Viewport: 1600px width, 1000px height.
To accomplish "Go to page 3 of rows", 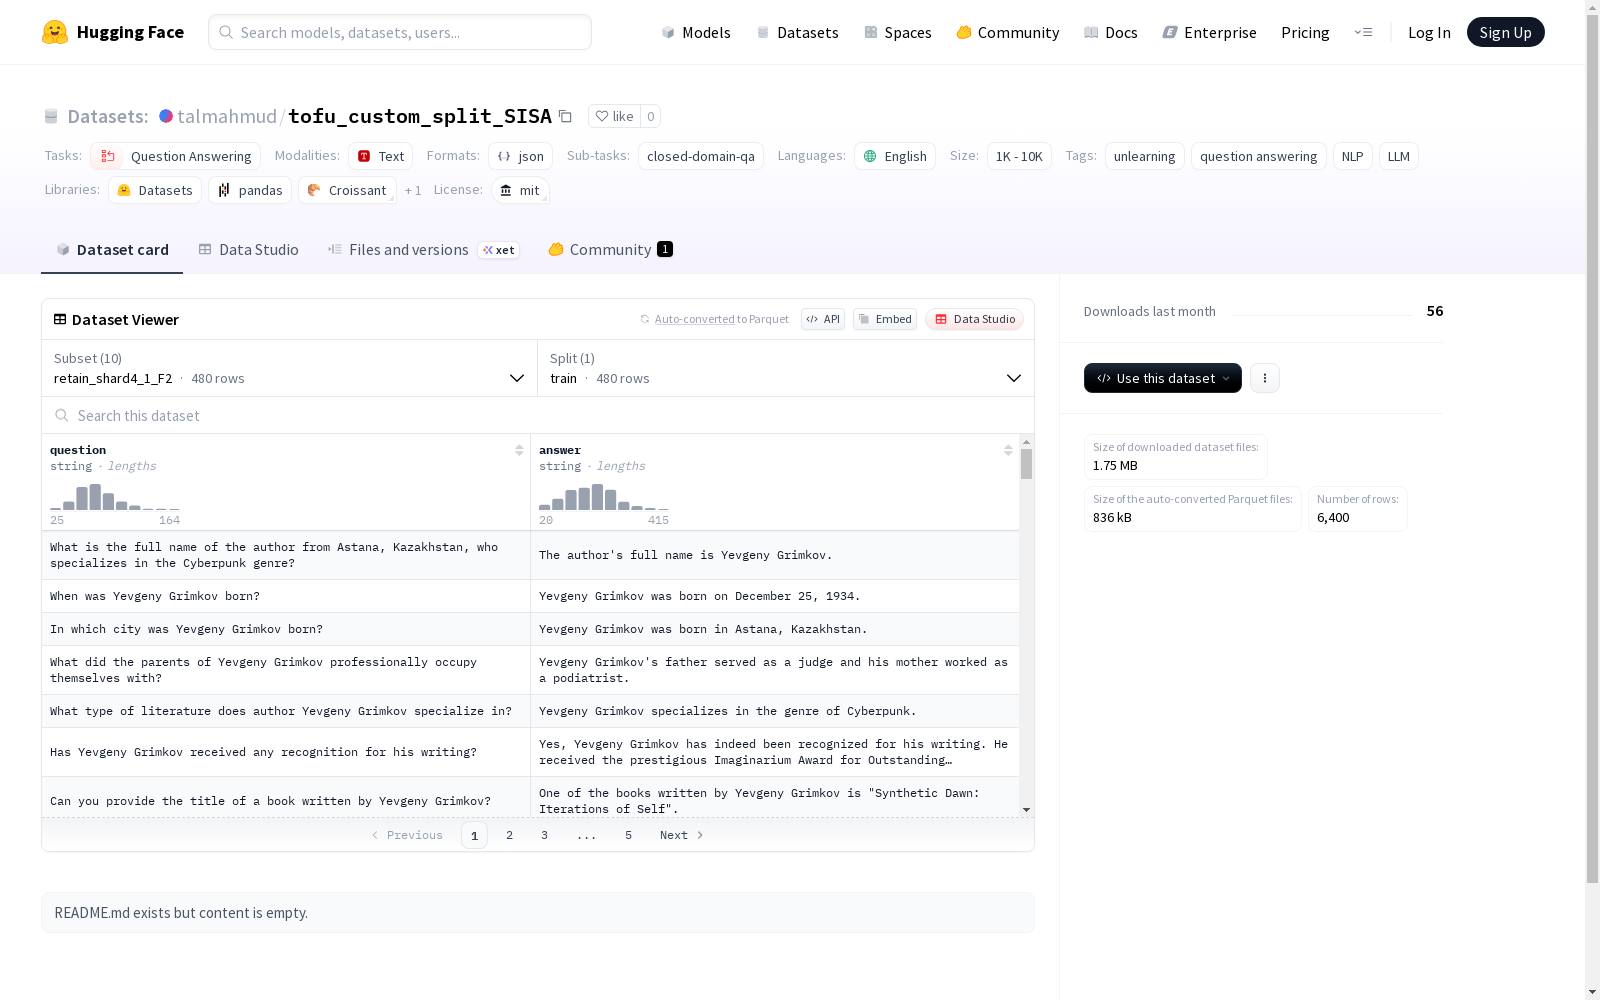I will point(544,835).
